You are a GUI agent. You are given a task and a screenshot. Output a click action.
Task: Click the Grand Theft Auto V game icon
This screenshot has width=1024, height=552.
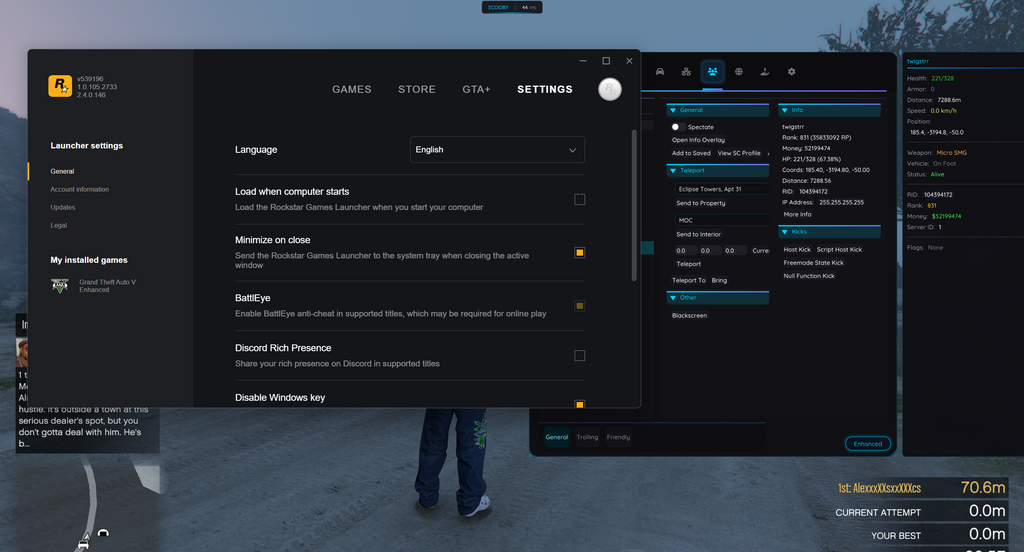pyautogui.click(x=60, y=285)
